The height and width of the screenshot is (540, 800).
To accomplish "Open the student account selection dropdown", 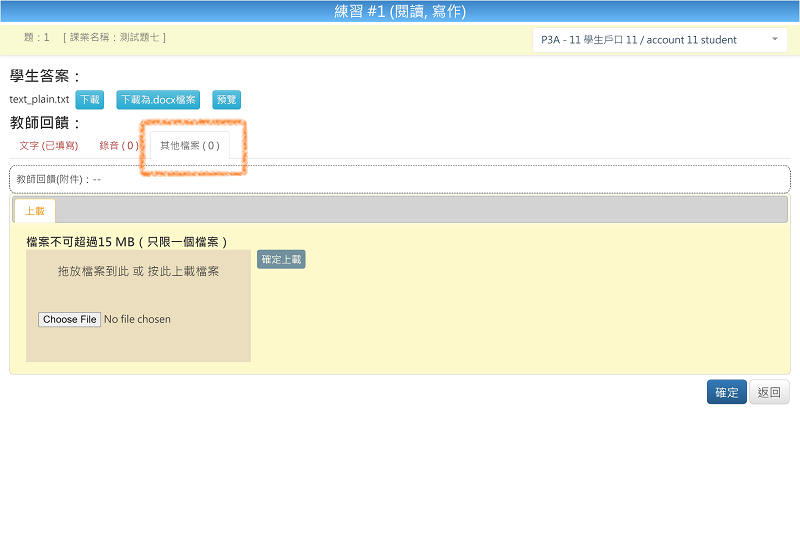I will click(650, 40).
